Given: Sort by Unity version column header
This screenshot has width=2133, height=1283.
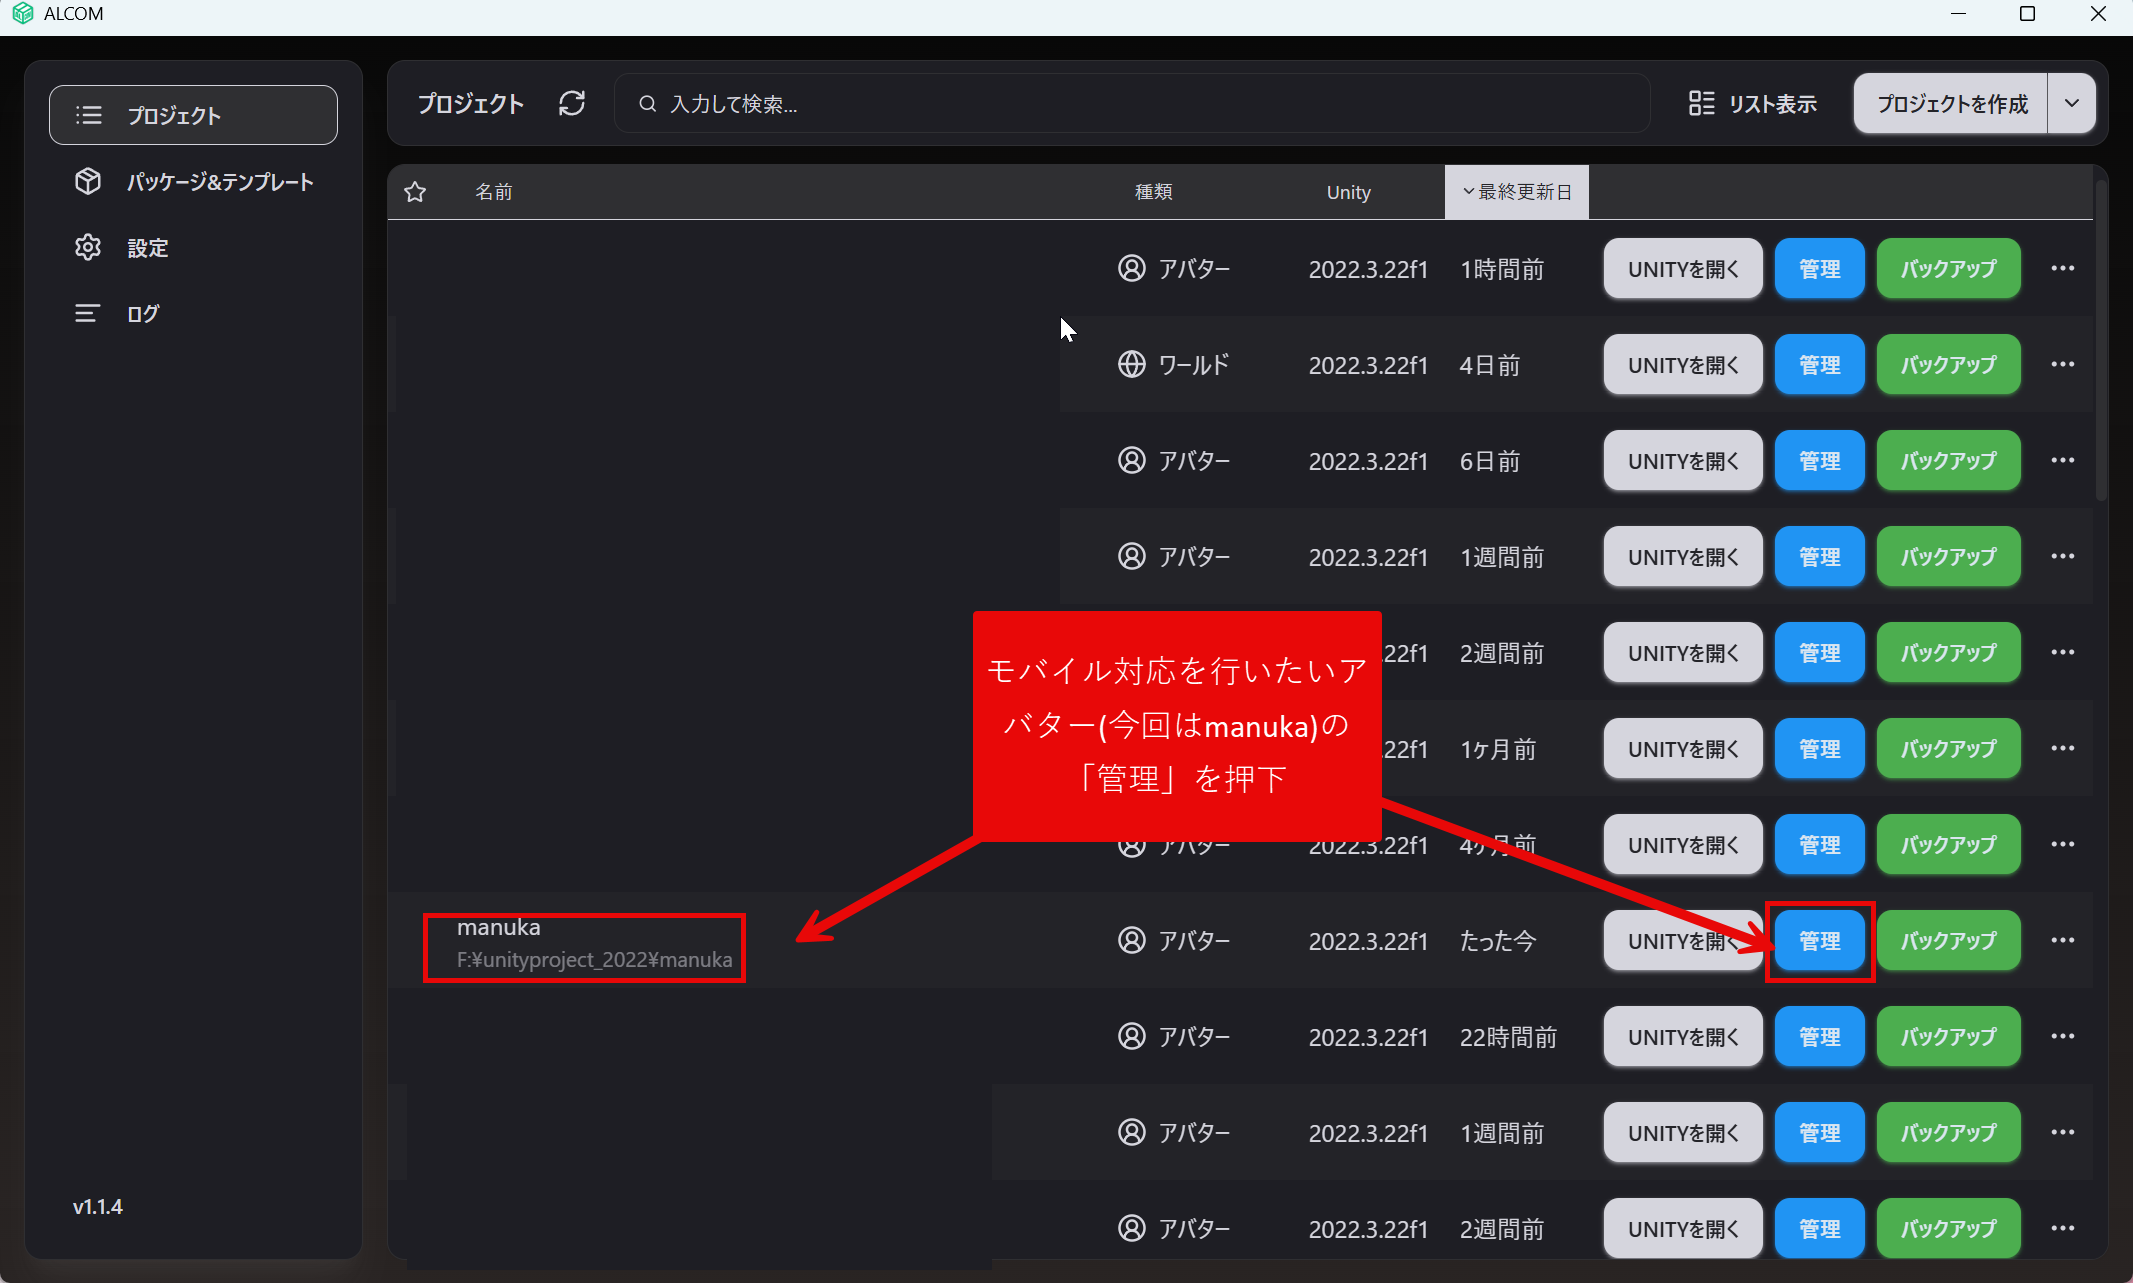Looking at the screenshot, I should tap(1348, 191).
